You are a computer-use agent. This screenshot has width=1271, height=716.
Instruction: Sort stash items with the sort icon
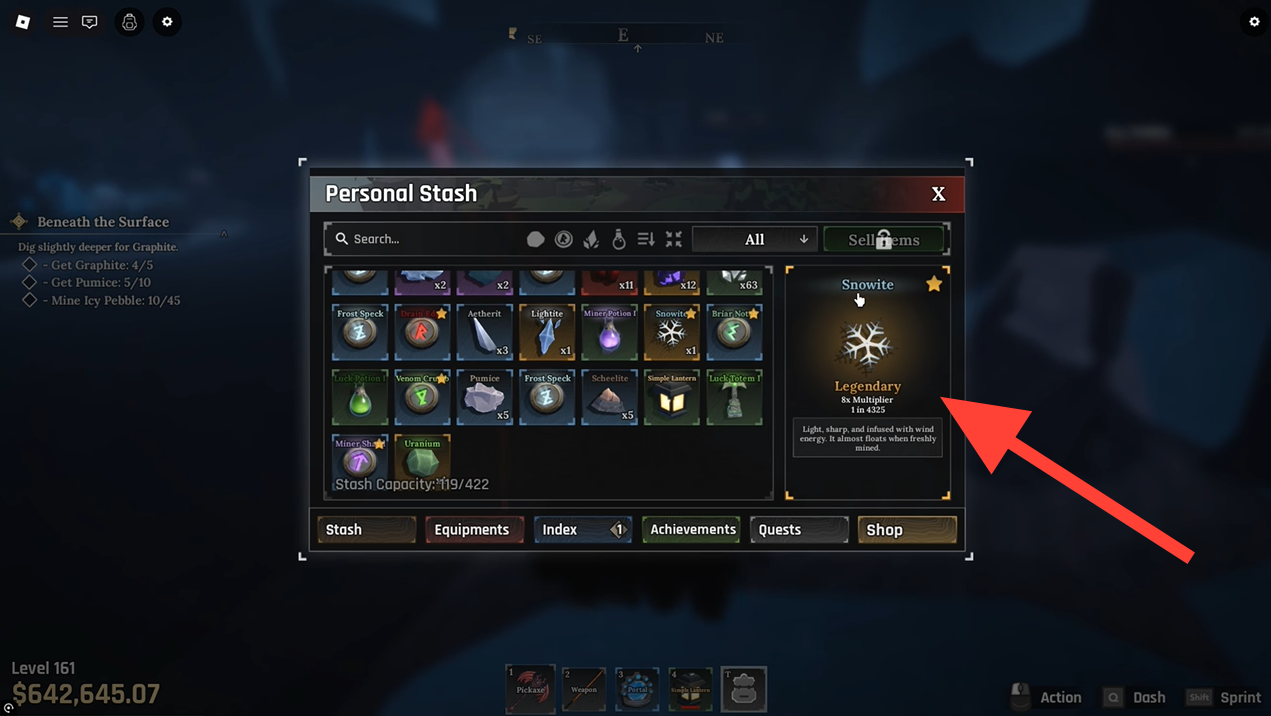[646, 239]
